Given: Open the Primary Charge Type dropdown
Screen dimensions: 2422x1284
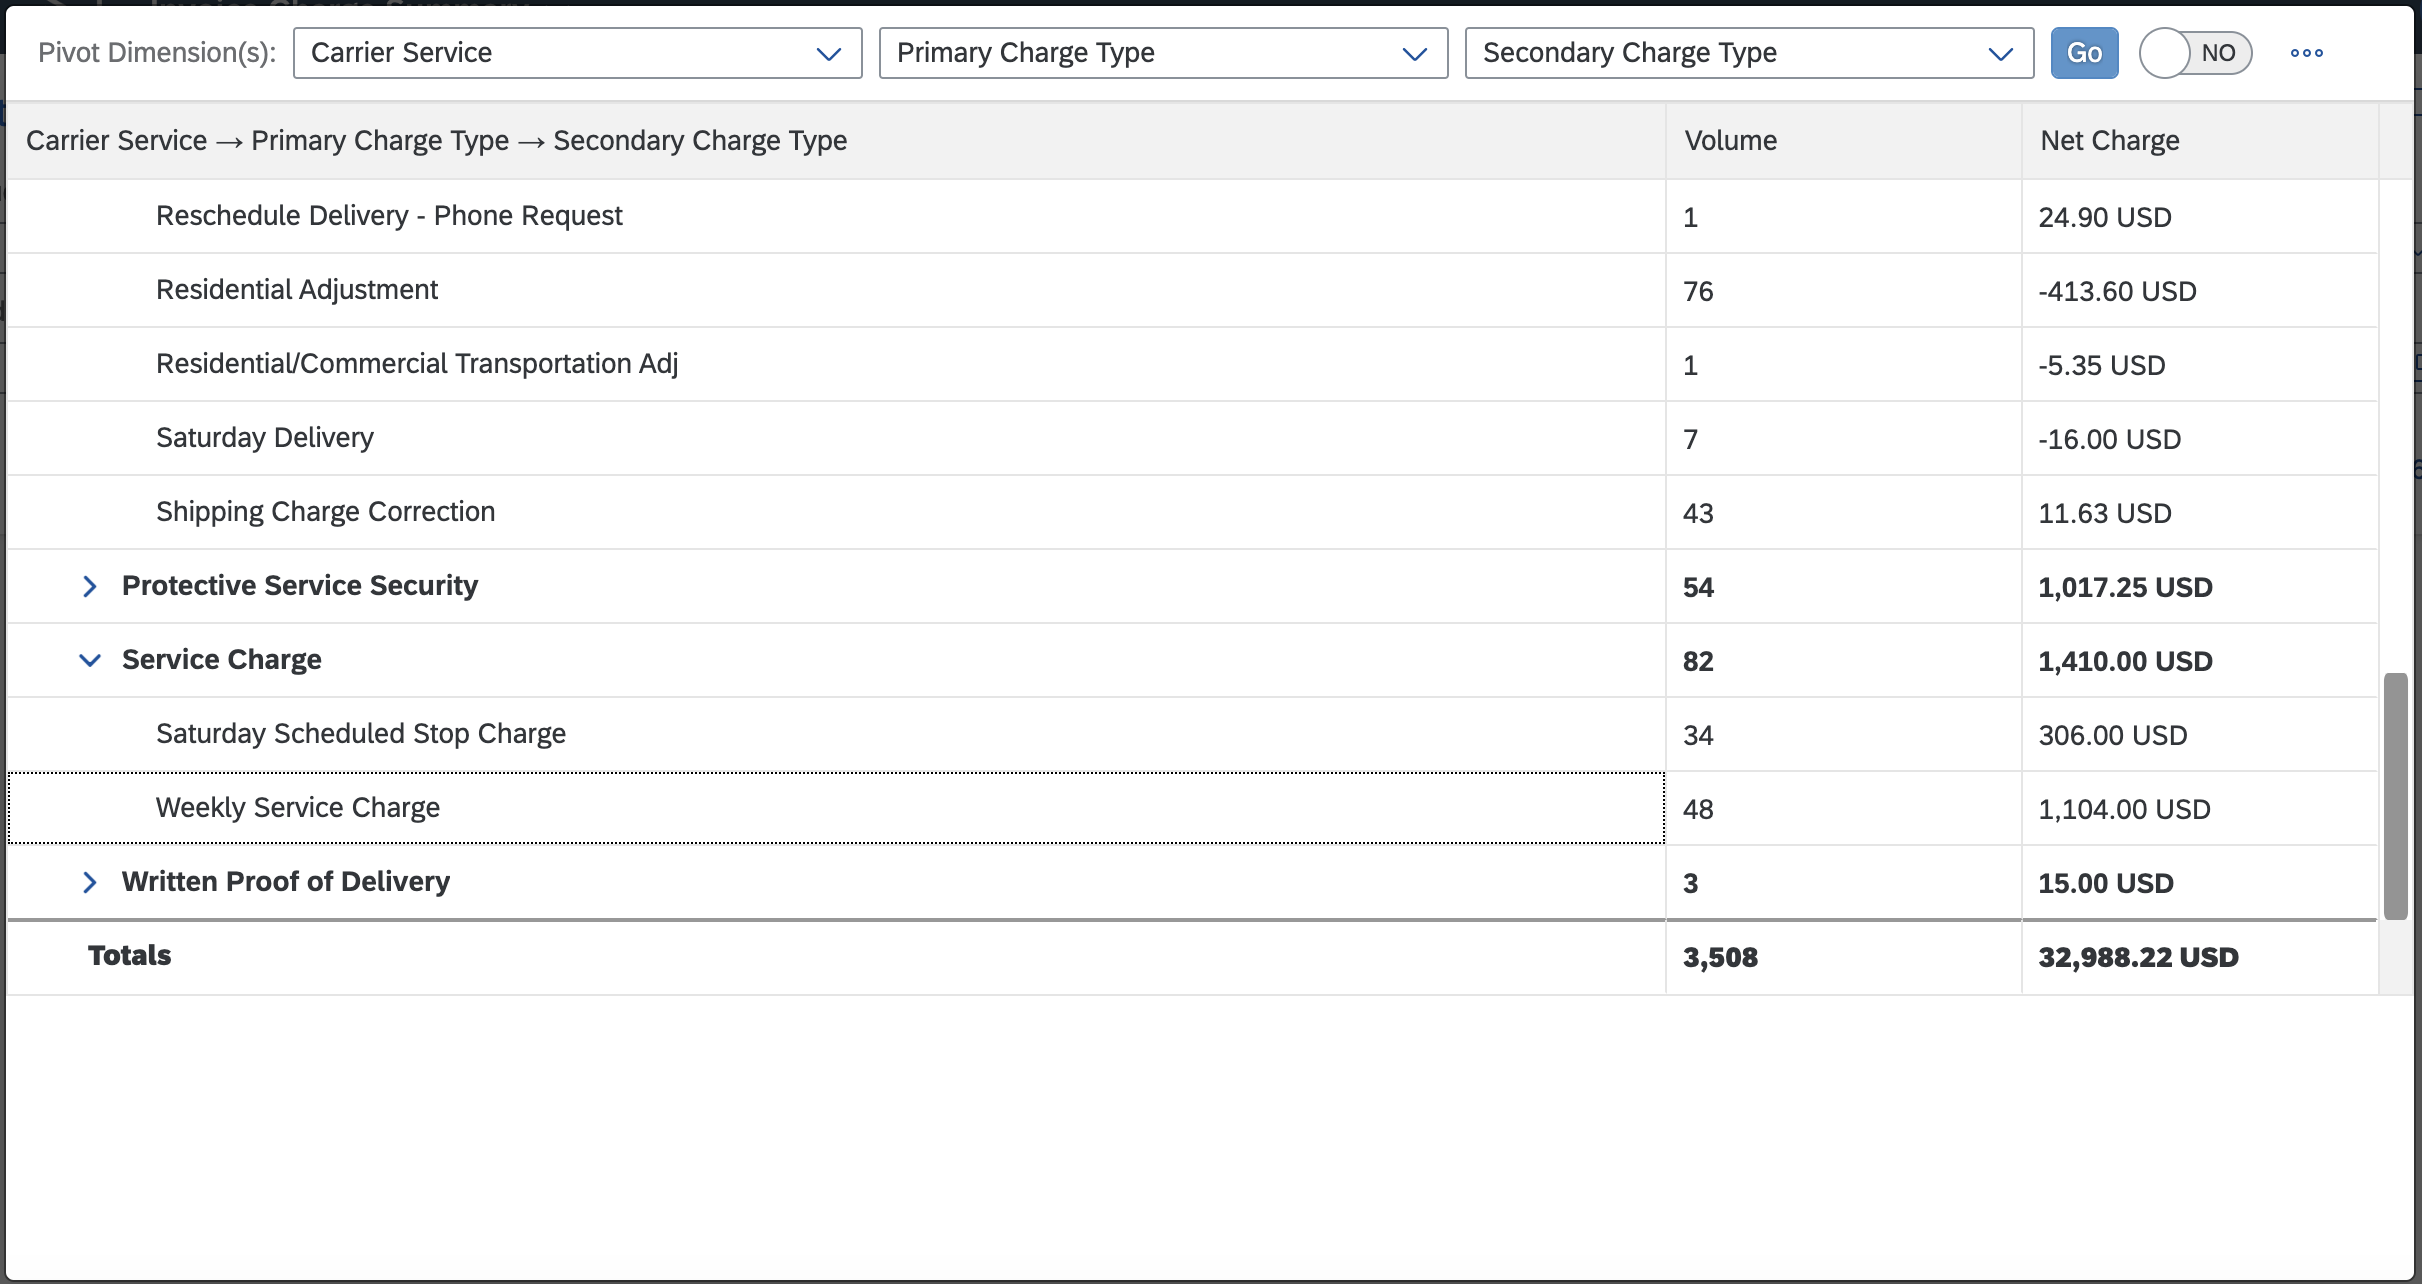Looking at the screenshot, I should (1163, 53).
